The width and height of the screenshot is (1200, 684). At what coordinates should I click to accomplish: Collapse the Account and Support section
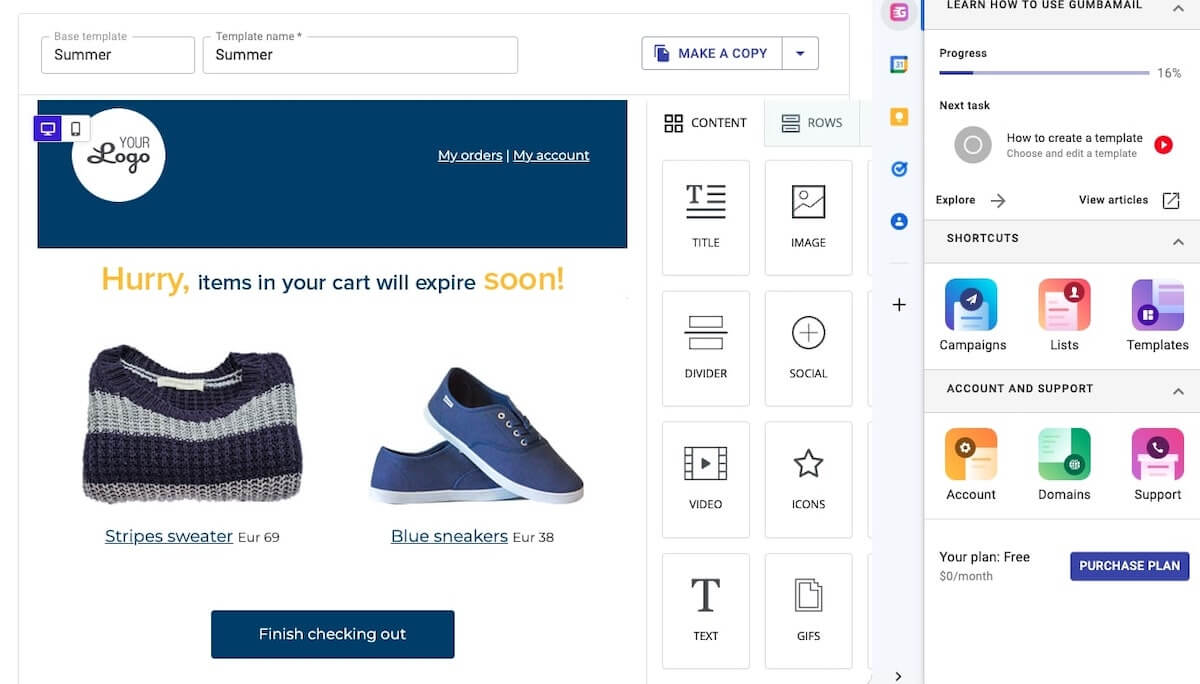1178,391
